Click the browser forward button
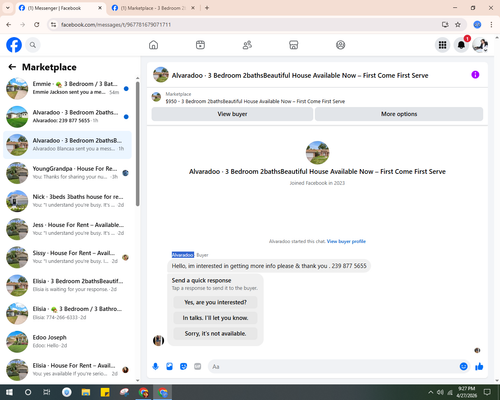Viewport: 500px width, 400px height. (23, 25)
